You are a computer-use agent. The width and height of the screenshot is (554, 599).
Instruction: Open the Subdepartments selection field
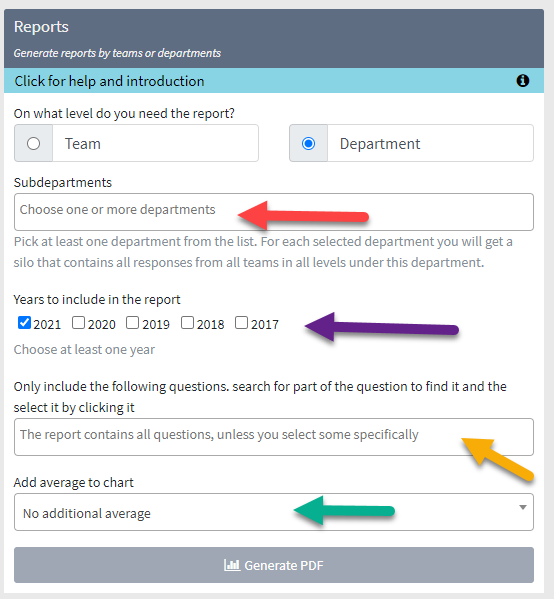pyautogui.click(x=274, y=212)
